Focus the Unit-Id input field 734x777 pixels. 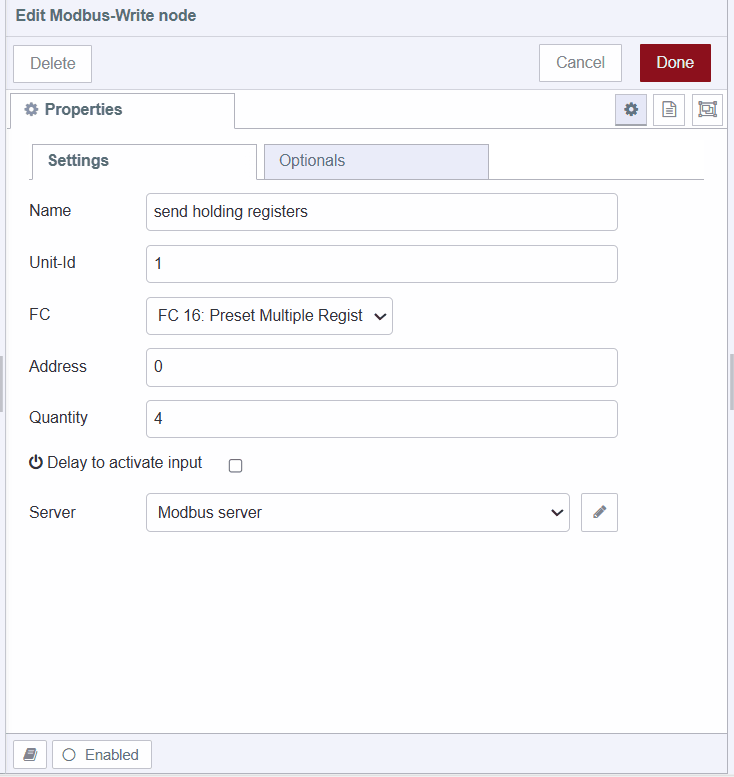381,264
